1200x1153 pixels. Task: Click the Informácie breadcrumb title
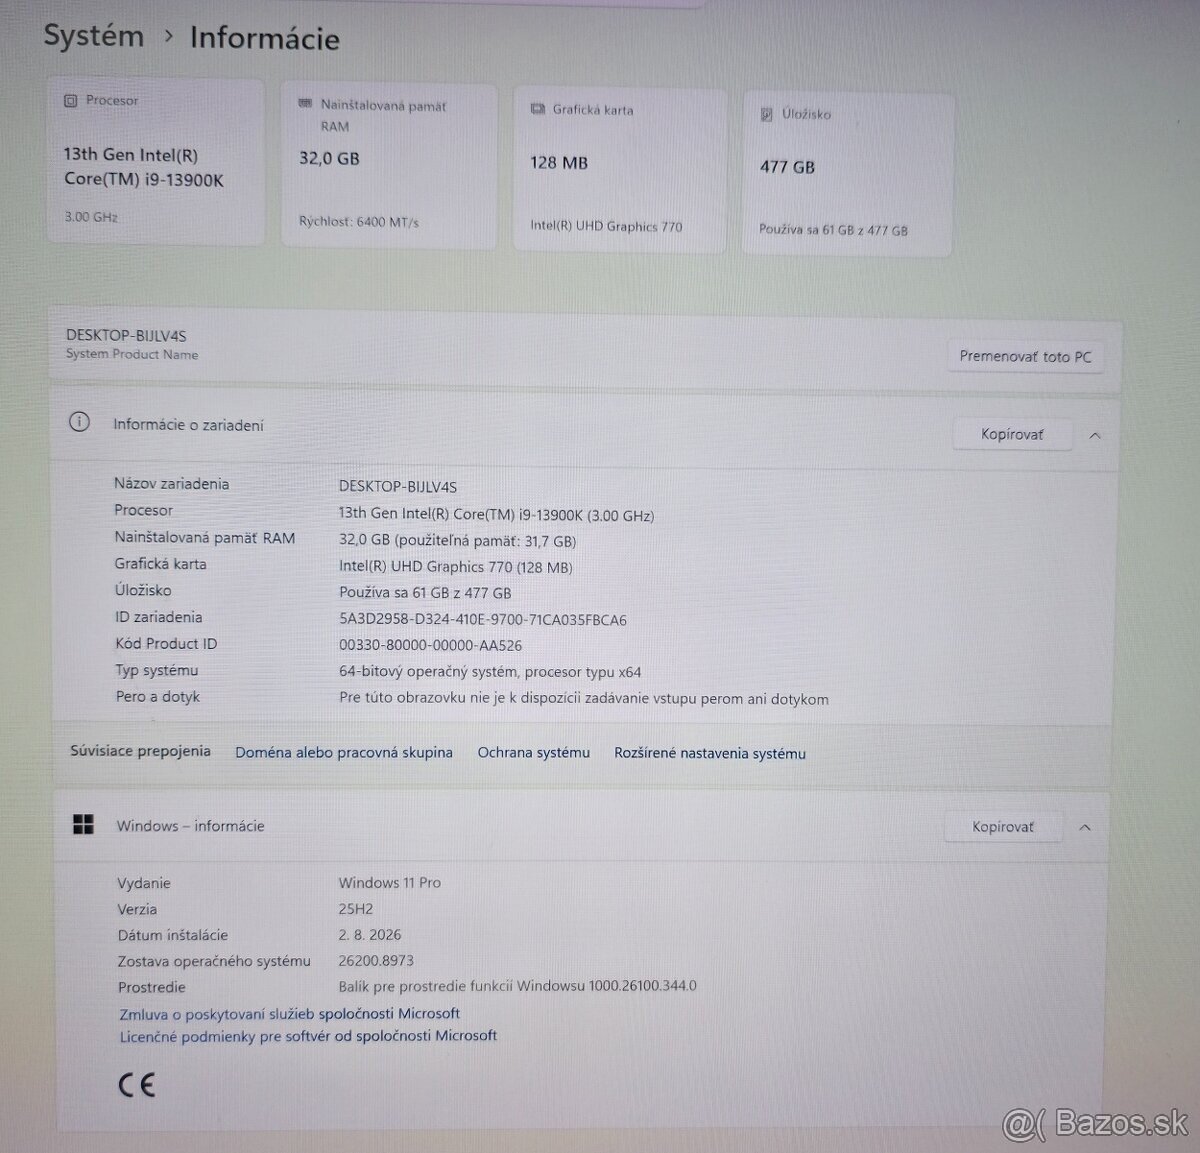click(265, 39)
